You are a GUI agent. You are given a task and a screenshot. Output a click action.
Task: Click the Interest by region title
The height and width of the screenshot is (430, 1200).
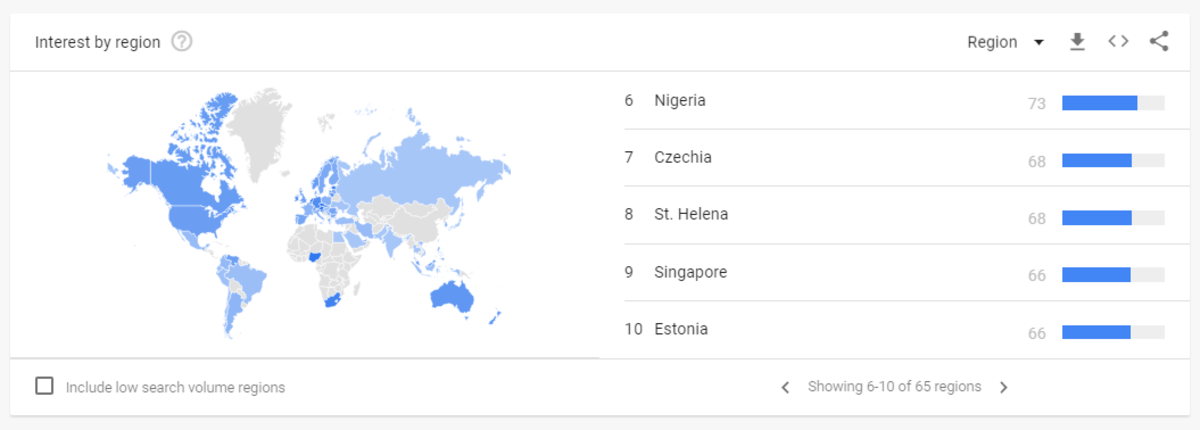click(x=97, y=42)
